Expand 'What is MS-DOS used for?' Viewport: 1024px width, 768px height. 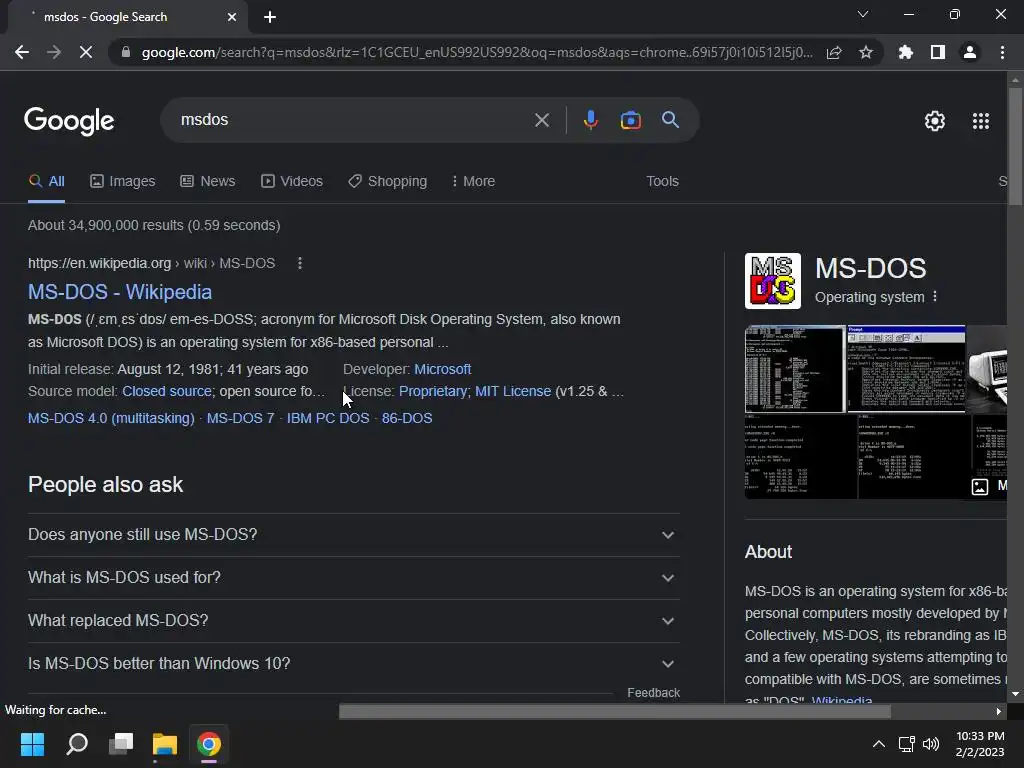pos(353,578)
